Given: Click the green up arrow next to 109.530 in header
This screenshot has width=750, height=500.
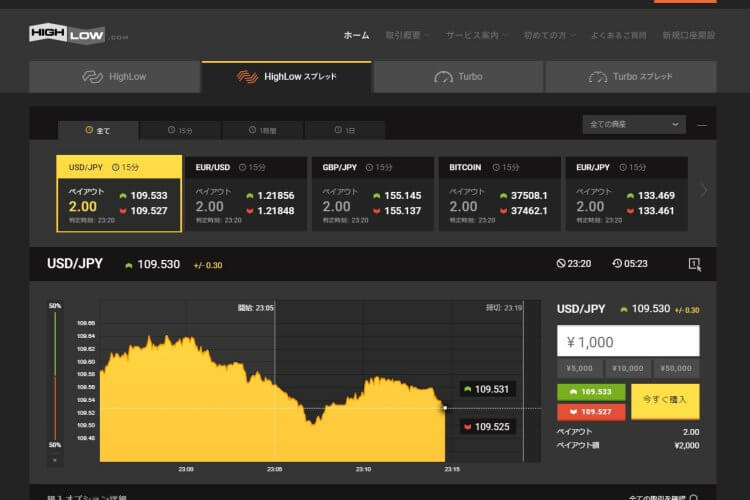Looking at the screenshot, I should tap(129, 265).
